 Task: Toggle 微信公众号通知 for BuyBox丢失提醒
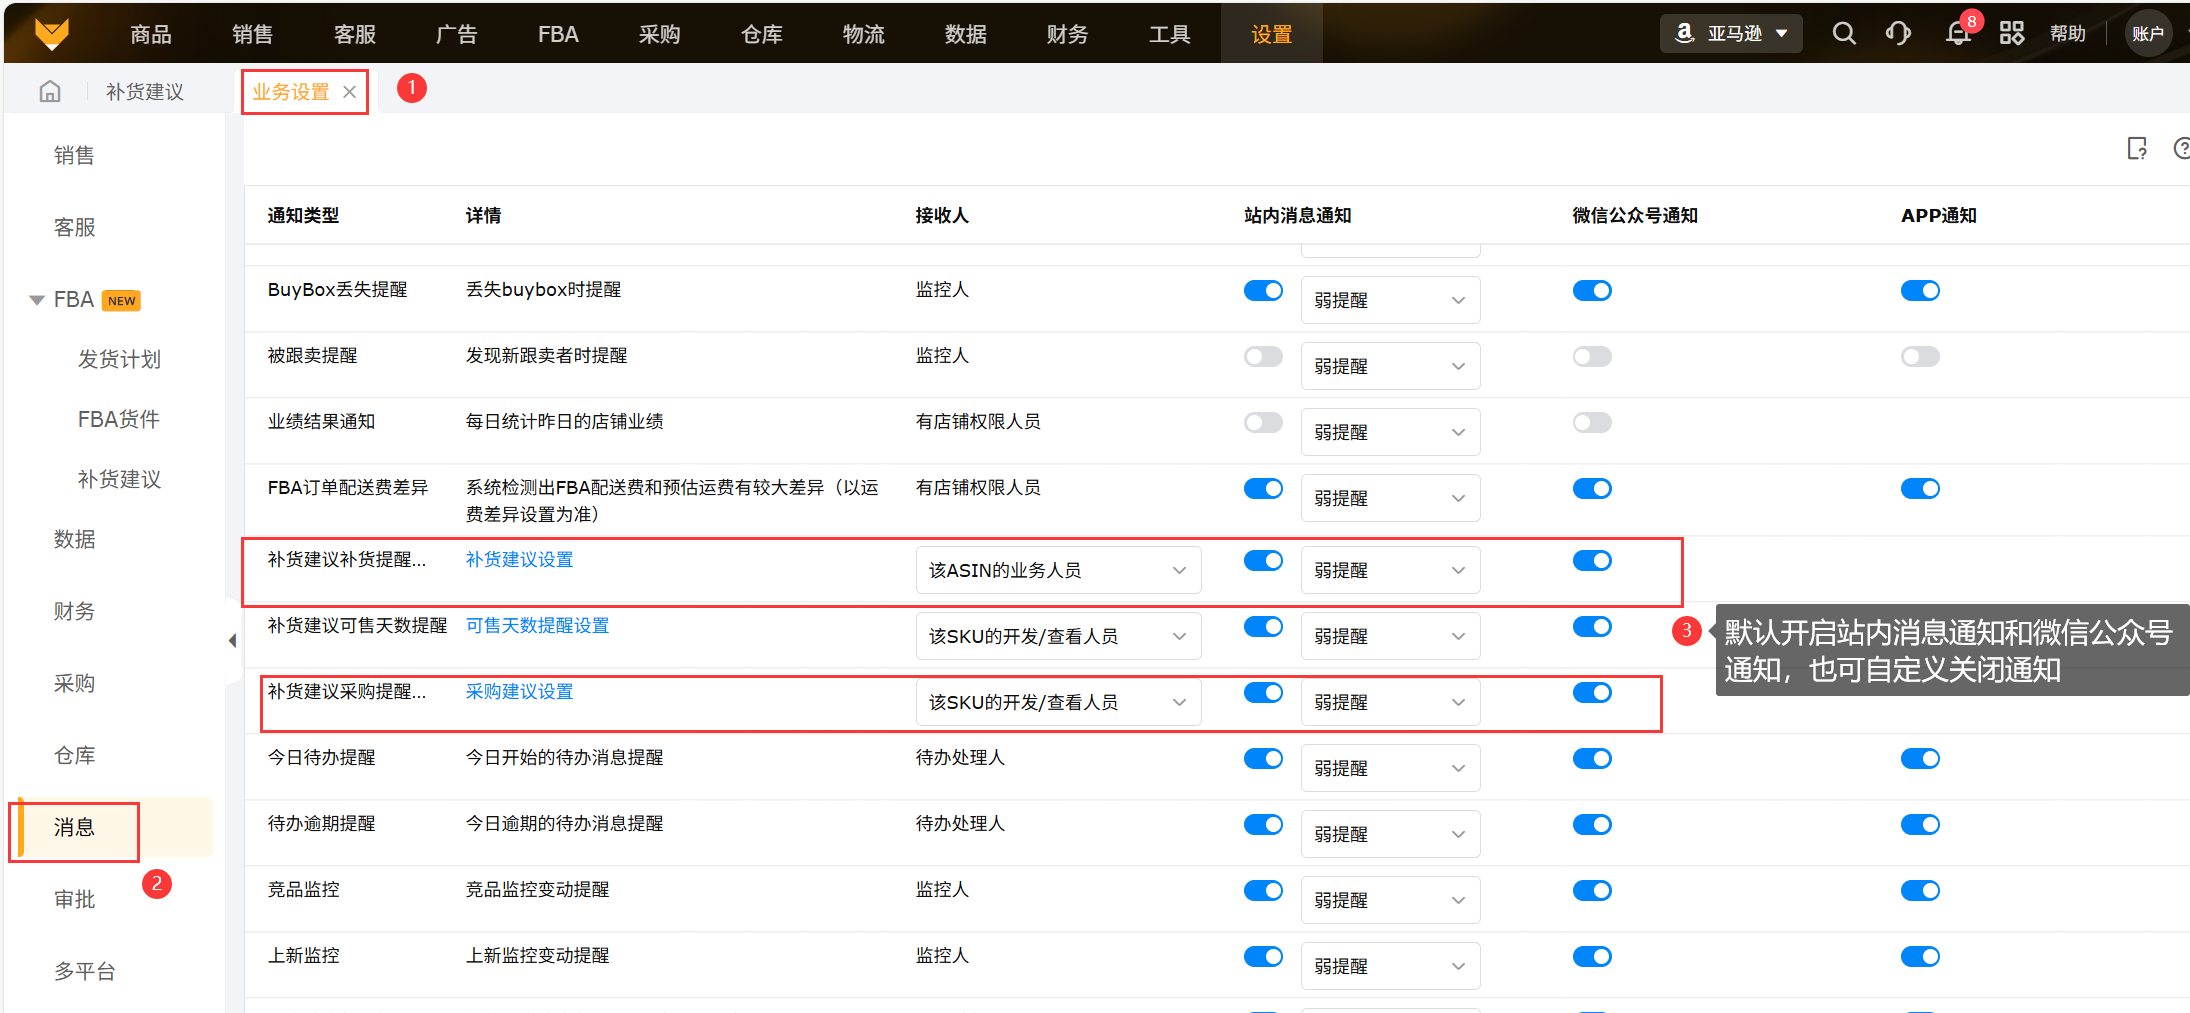[1592, 290]
